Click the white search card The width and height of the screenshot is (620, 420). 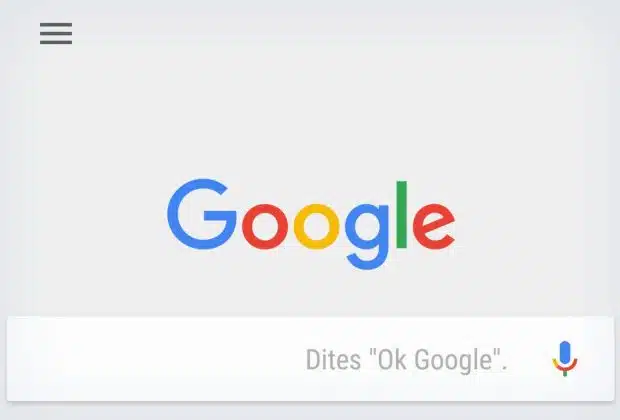click(x=310, y=359)
